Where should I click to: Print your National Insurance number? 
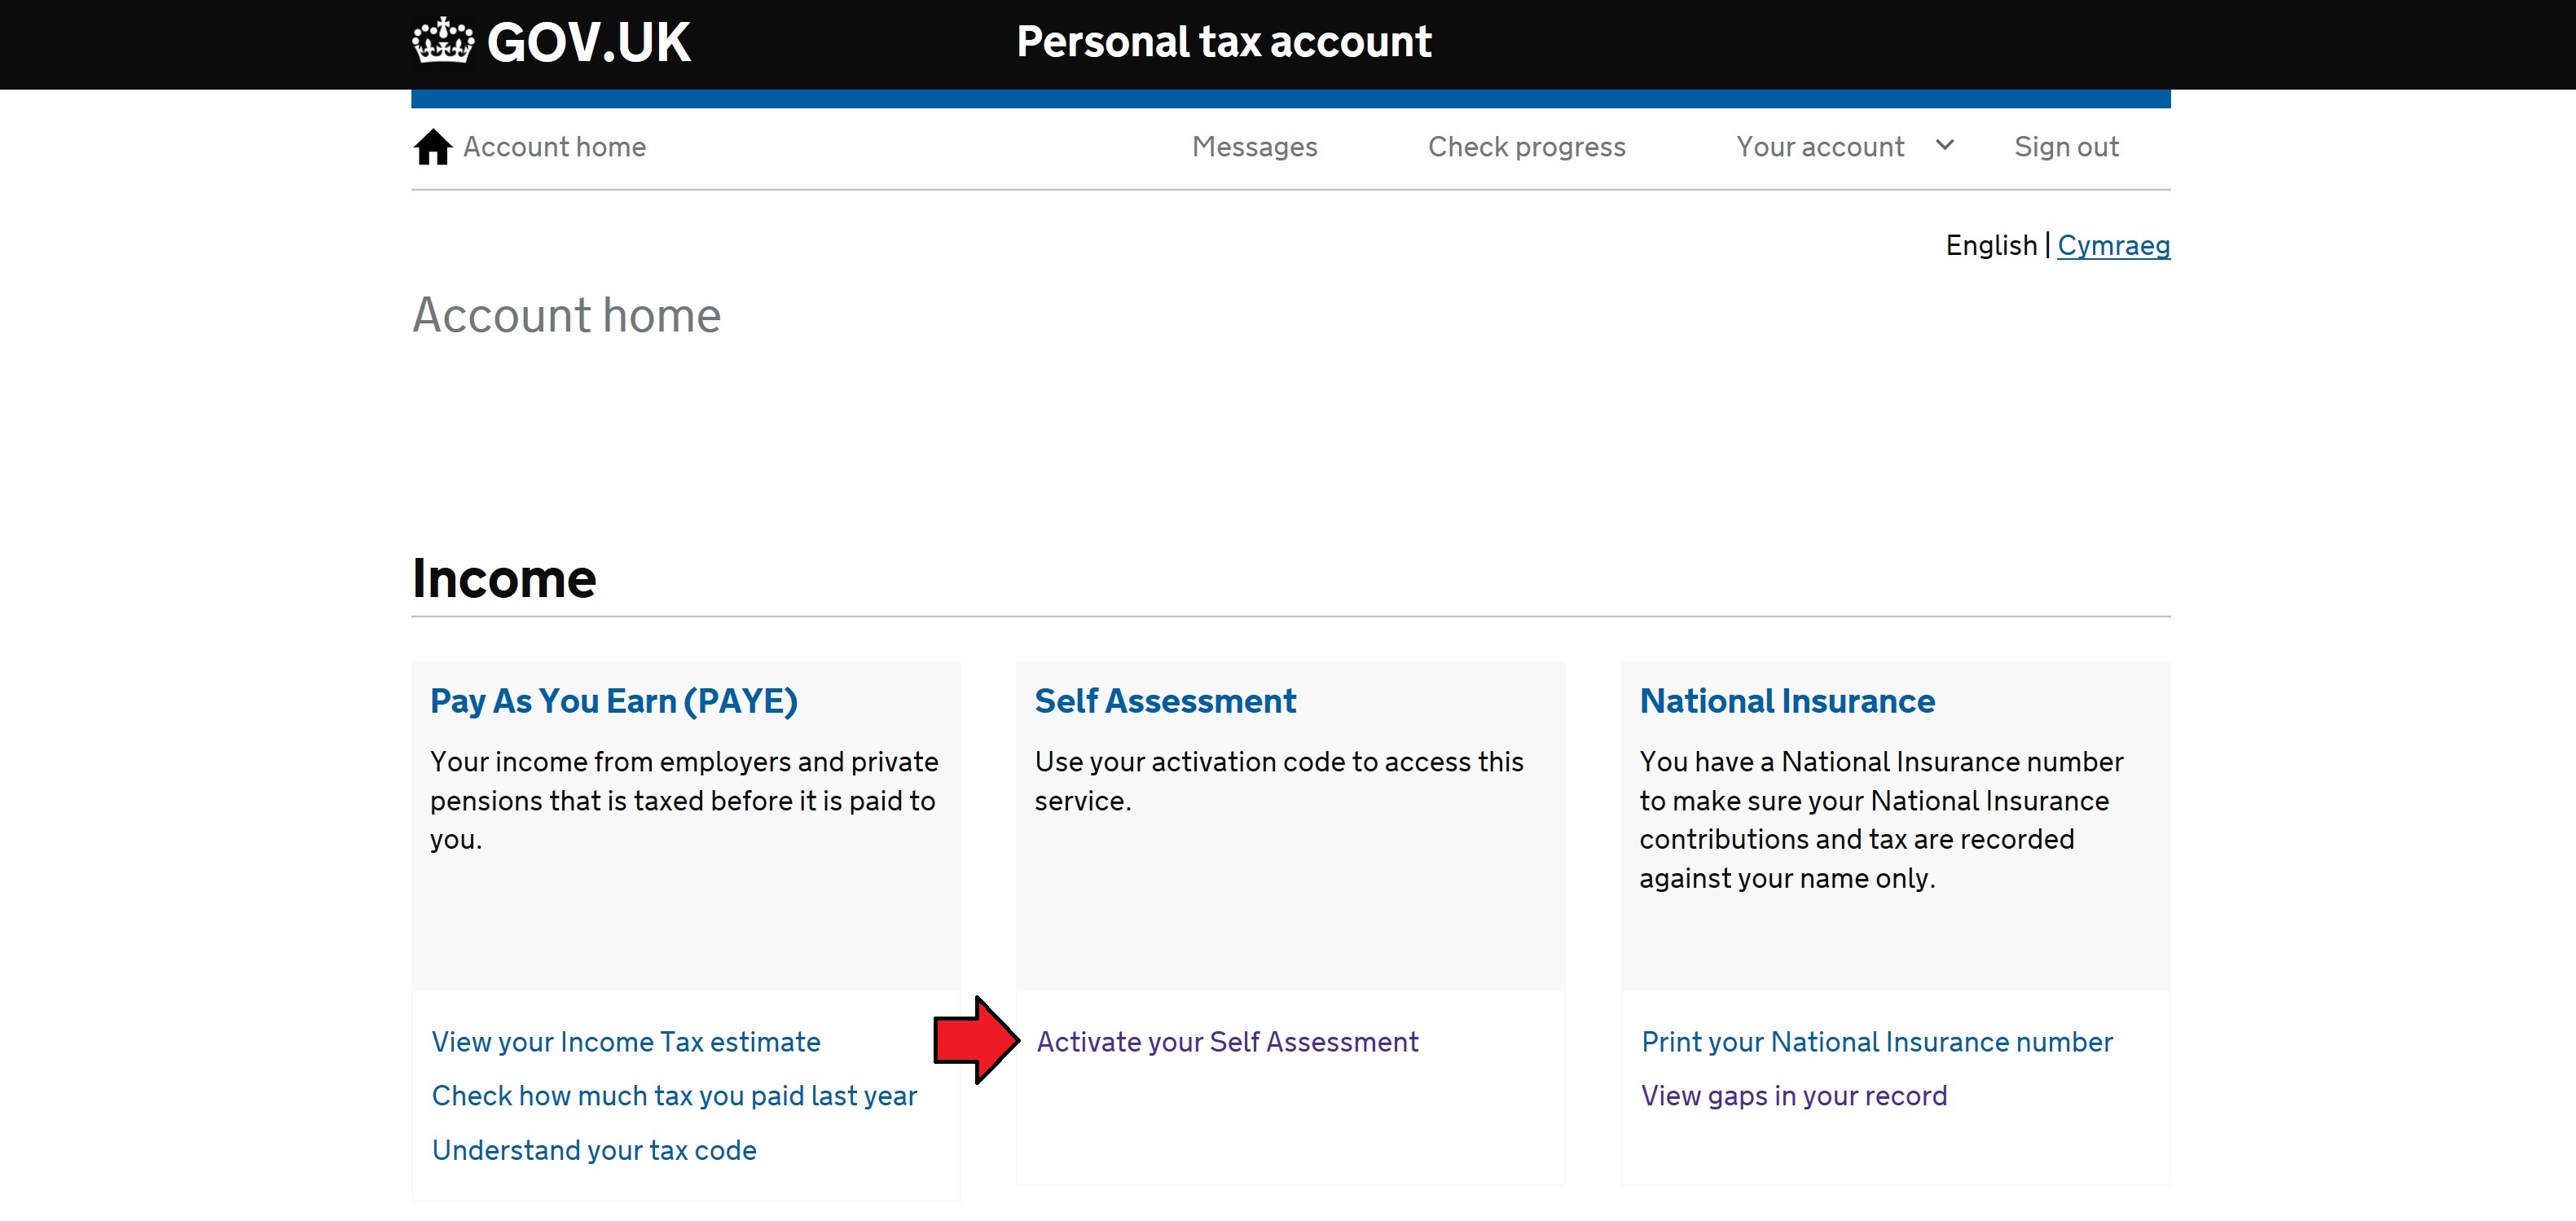pos(1877,1042)
